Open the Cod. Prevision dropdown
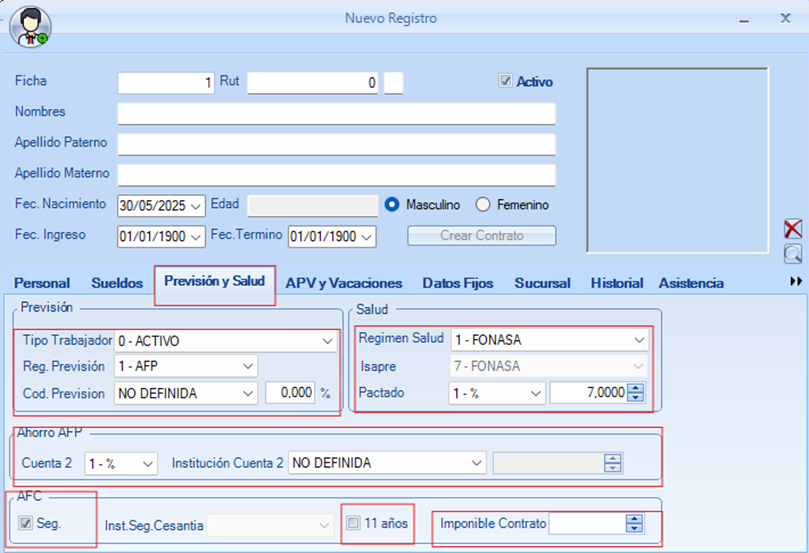This screenshot has width=809, height=553. (248, 394)
